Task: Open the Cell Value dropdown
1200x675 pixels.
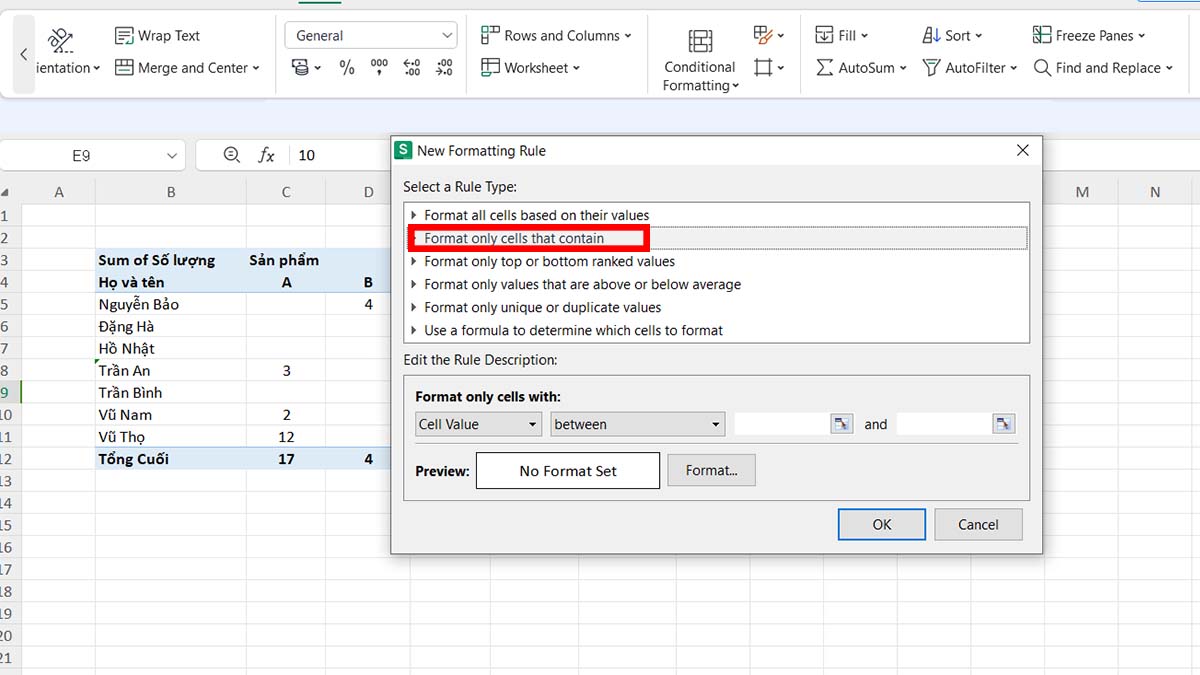Action: (479, 424)
